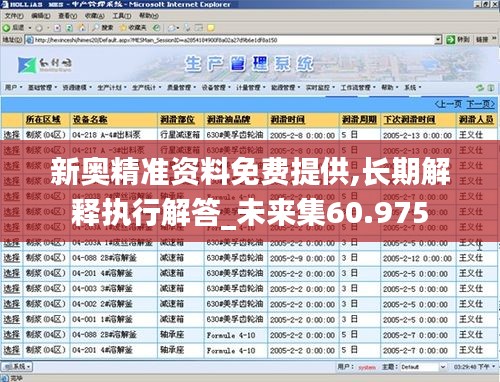Click the green Back arrow button
The width and height of the screenshot is (500, 382).
coord(6,28)
